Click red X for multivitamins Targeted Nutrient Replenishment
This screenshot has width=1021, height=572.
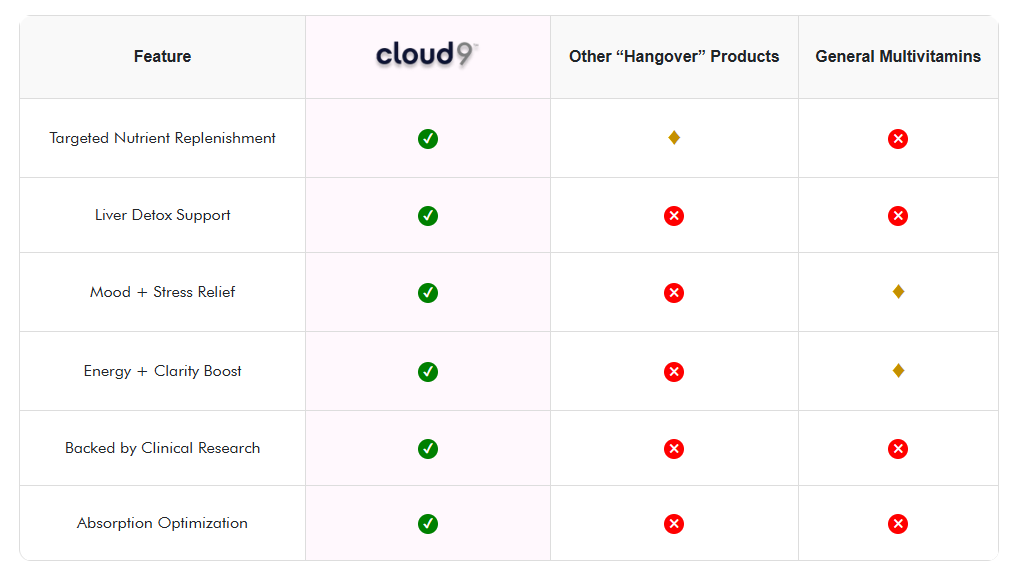pos(898,139)
